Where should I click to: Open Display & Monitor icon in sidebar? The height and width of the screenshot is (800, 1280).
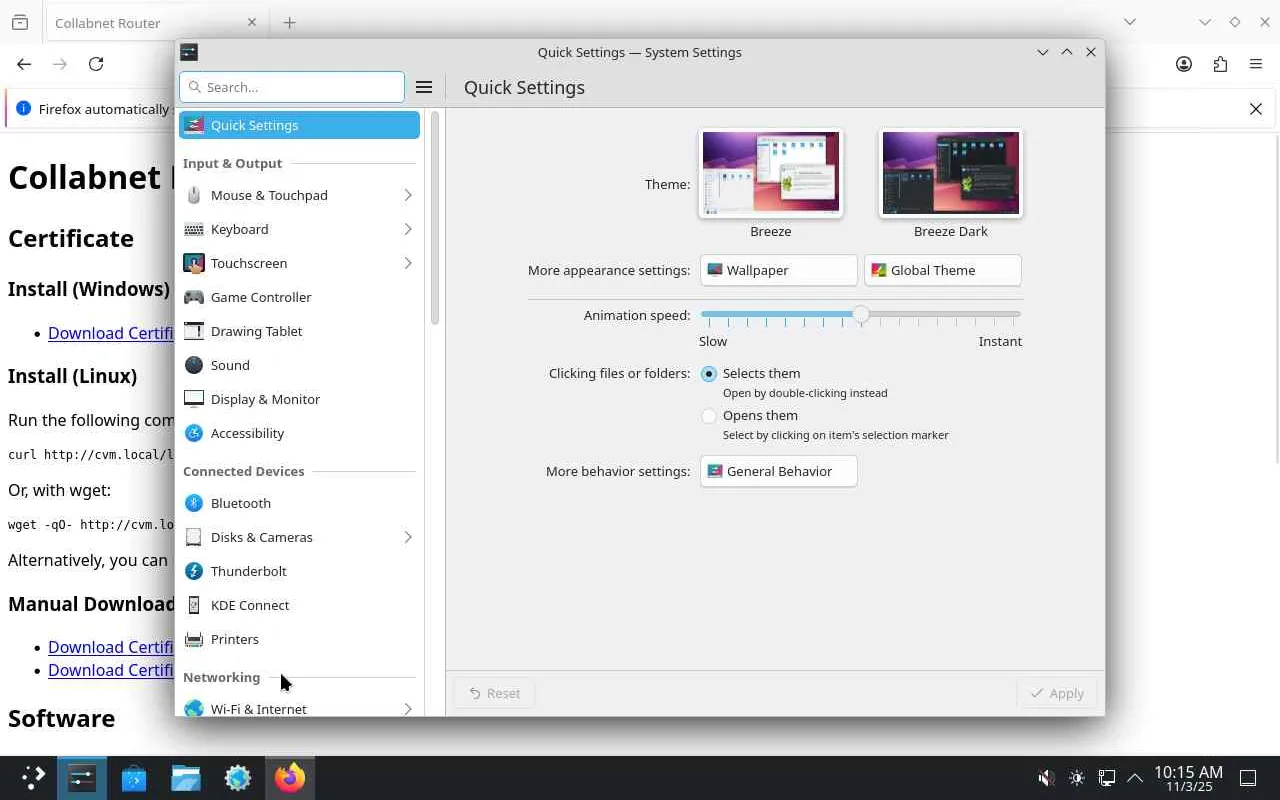click(x=194, y=399)
